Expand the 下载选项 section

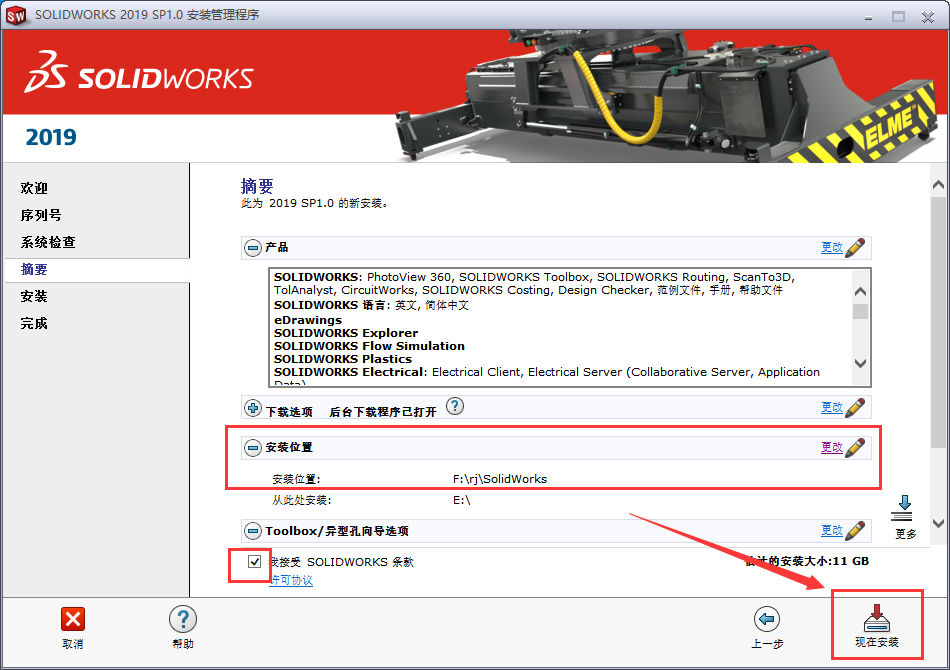point(253,408)
